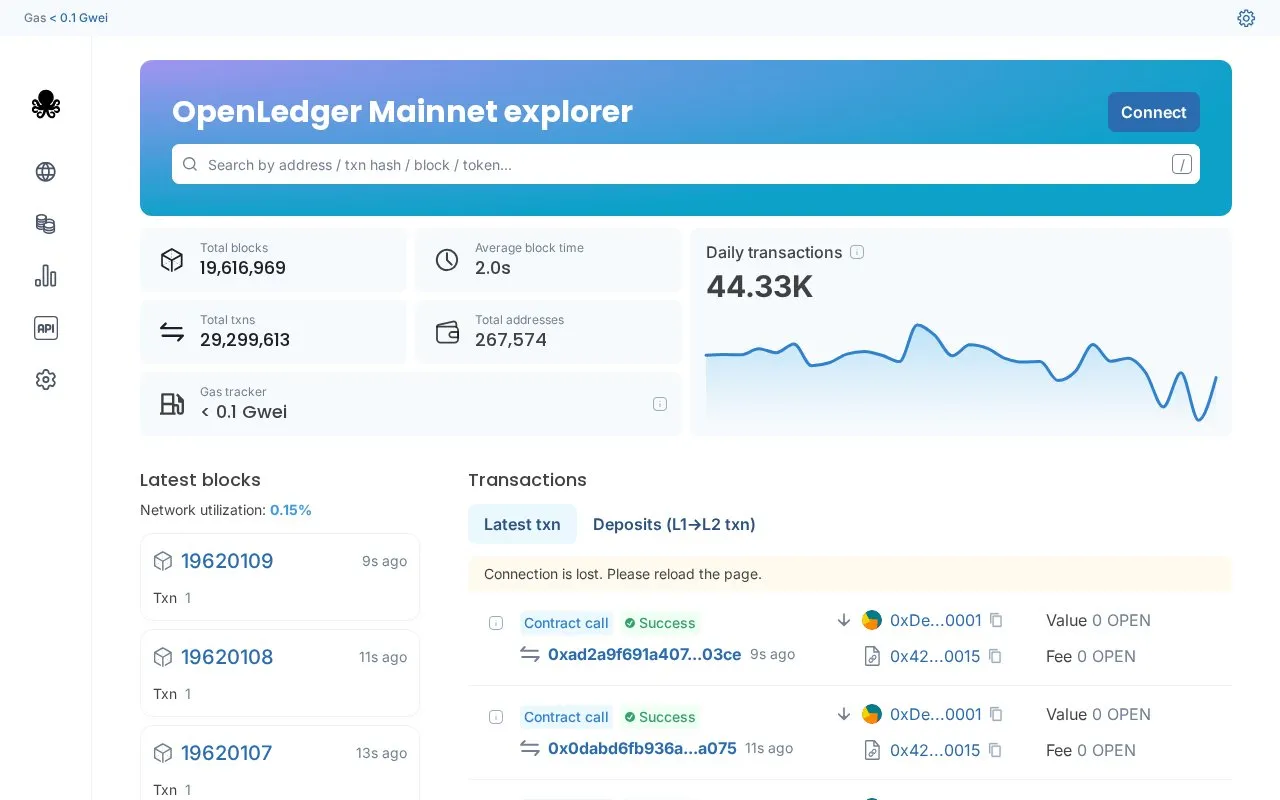1280x800 pixels.
Task: Expand details for the 0x0dabd6fb936a...a075 transaction
Action: (x=496, y=717)
